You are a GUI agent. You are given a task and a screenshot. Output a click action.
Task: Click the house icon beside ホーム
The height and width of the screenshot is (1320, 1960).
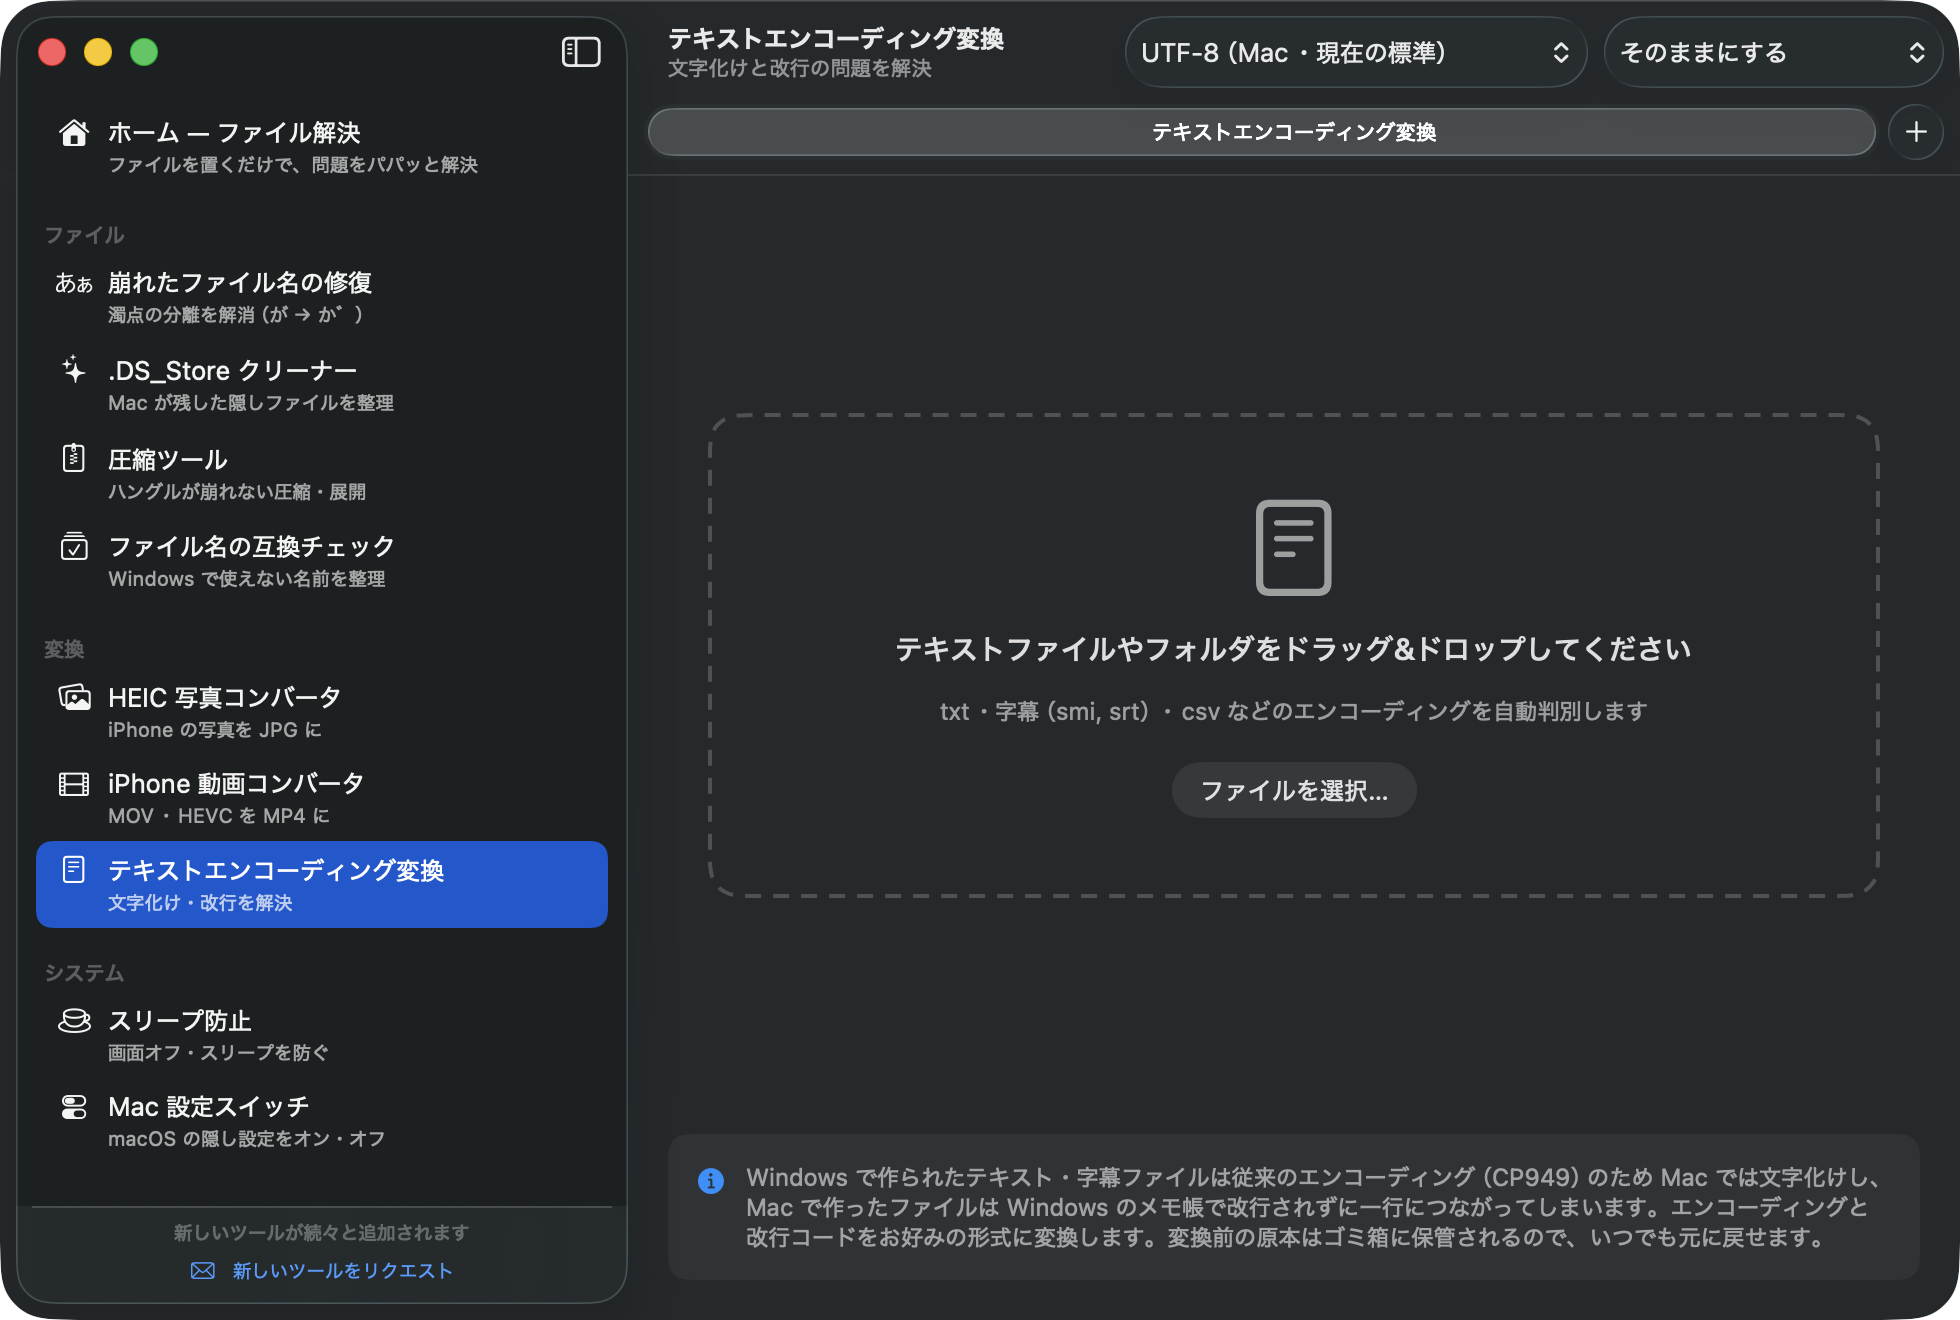pyautogui.click(x=74, y=133)
